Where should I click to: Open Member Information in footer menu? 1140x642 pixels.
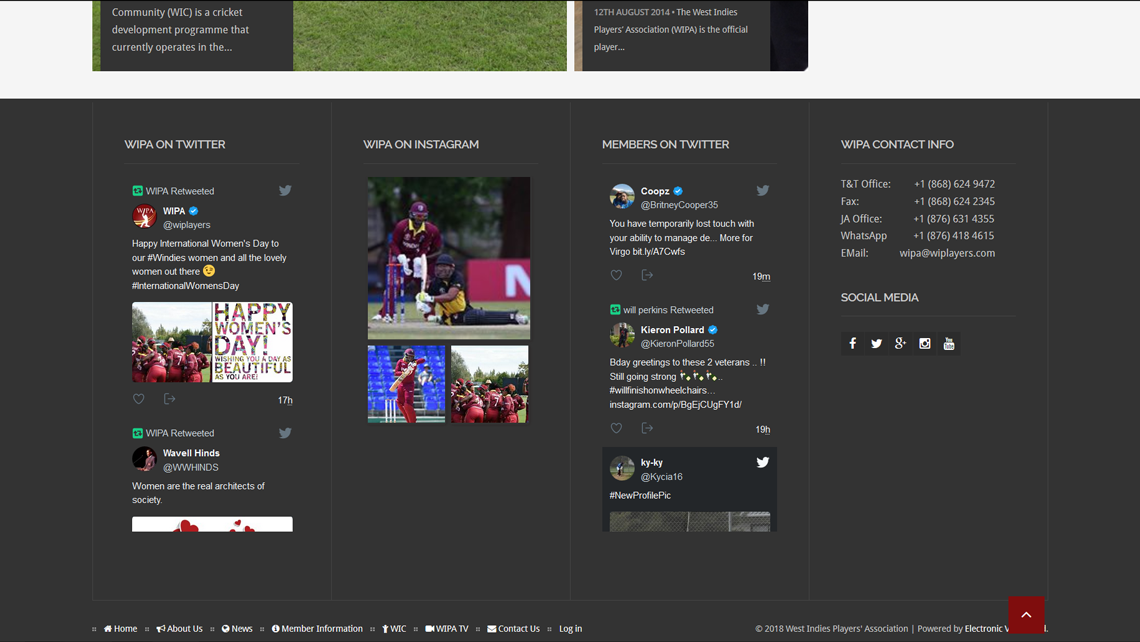[x=317, y=629]
